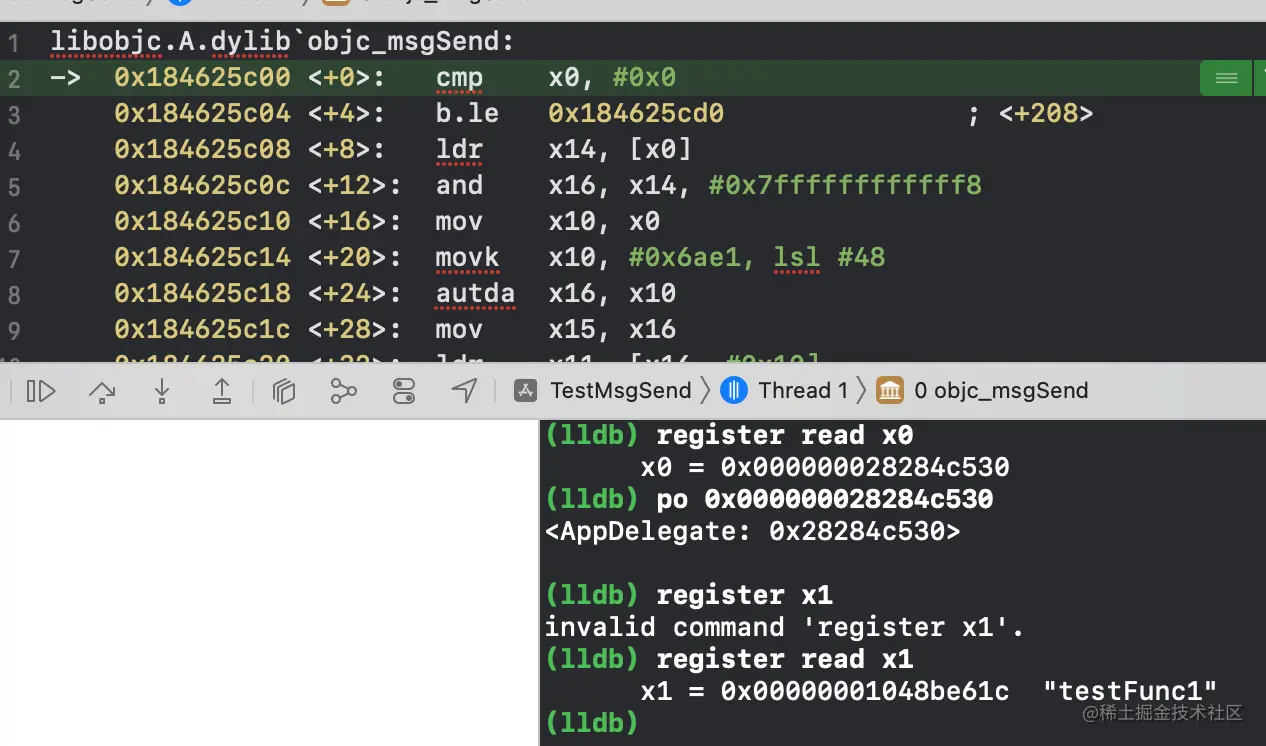
Task: Open Debug Memory Graph
Action: (343, 391)
